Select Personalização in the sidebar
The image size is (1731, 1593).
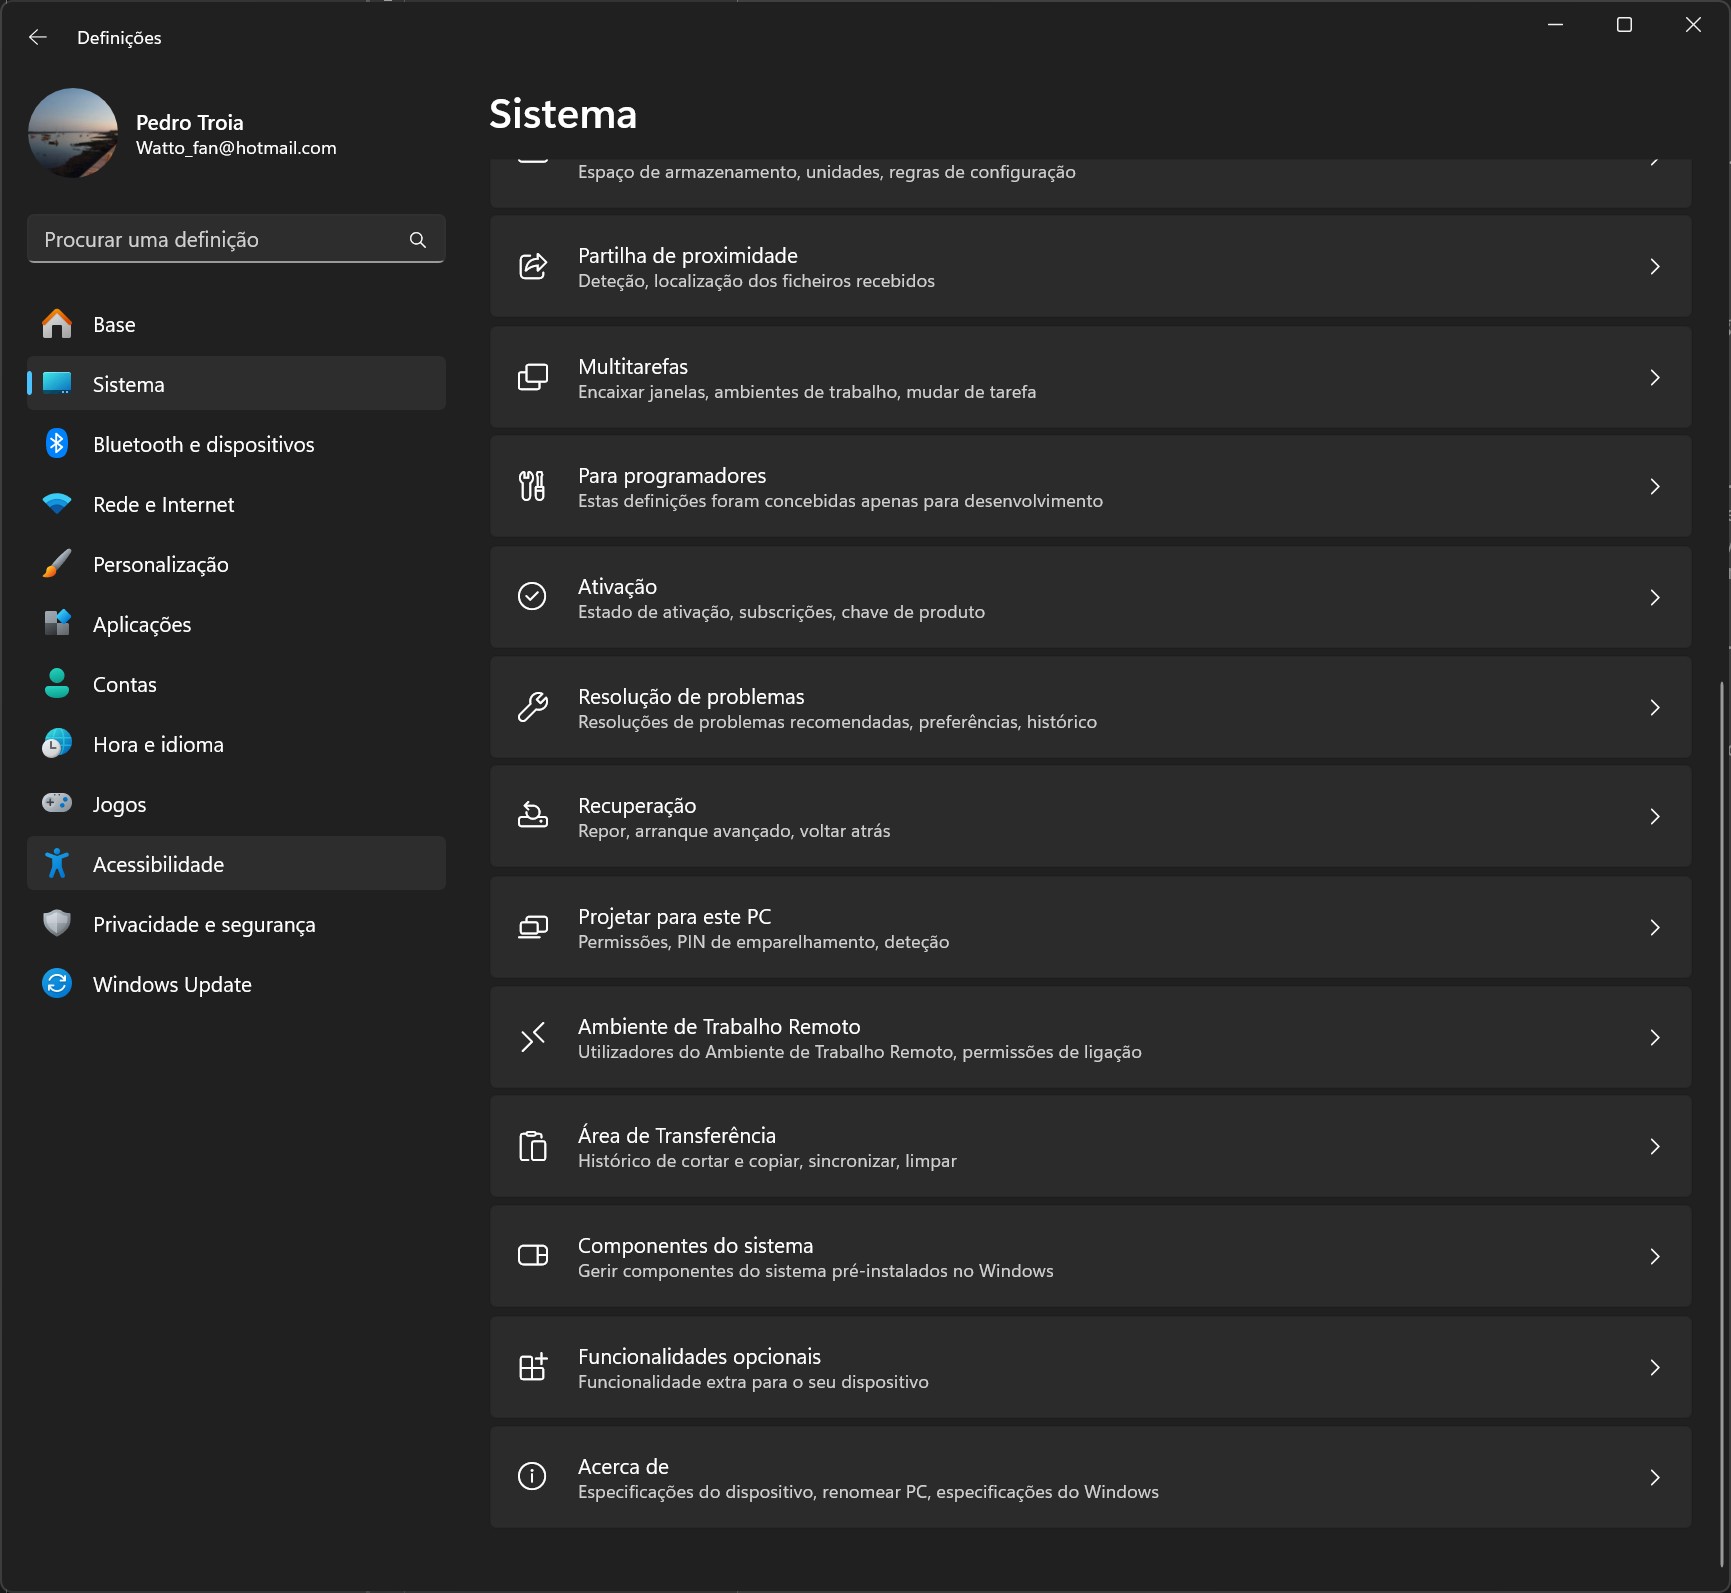pos(160,564)
